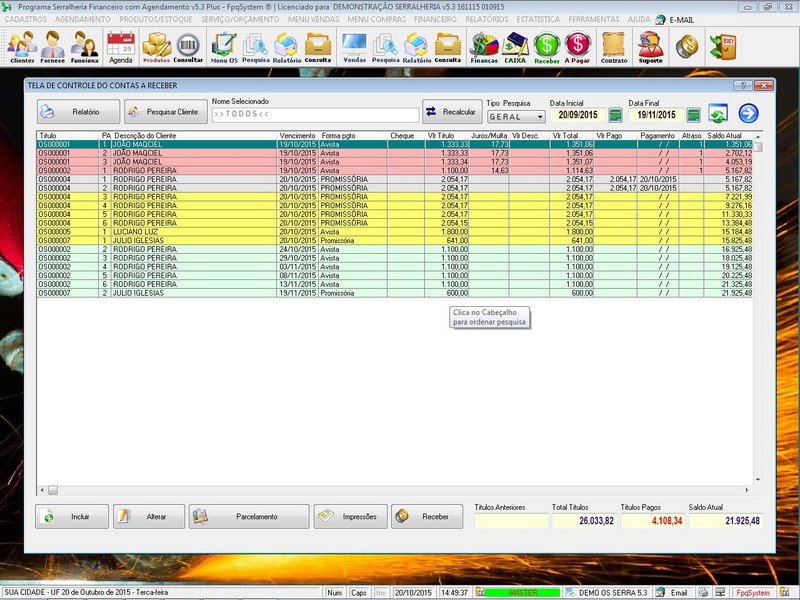Open the Menu OS icon
This screenshot has width=800, height=600.
pyautogui.click(x=224, y=47)
